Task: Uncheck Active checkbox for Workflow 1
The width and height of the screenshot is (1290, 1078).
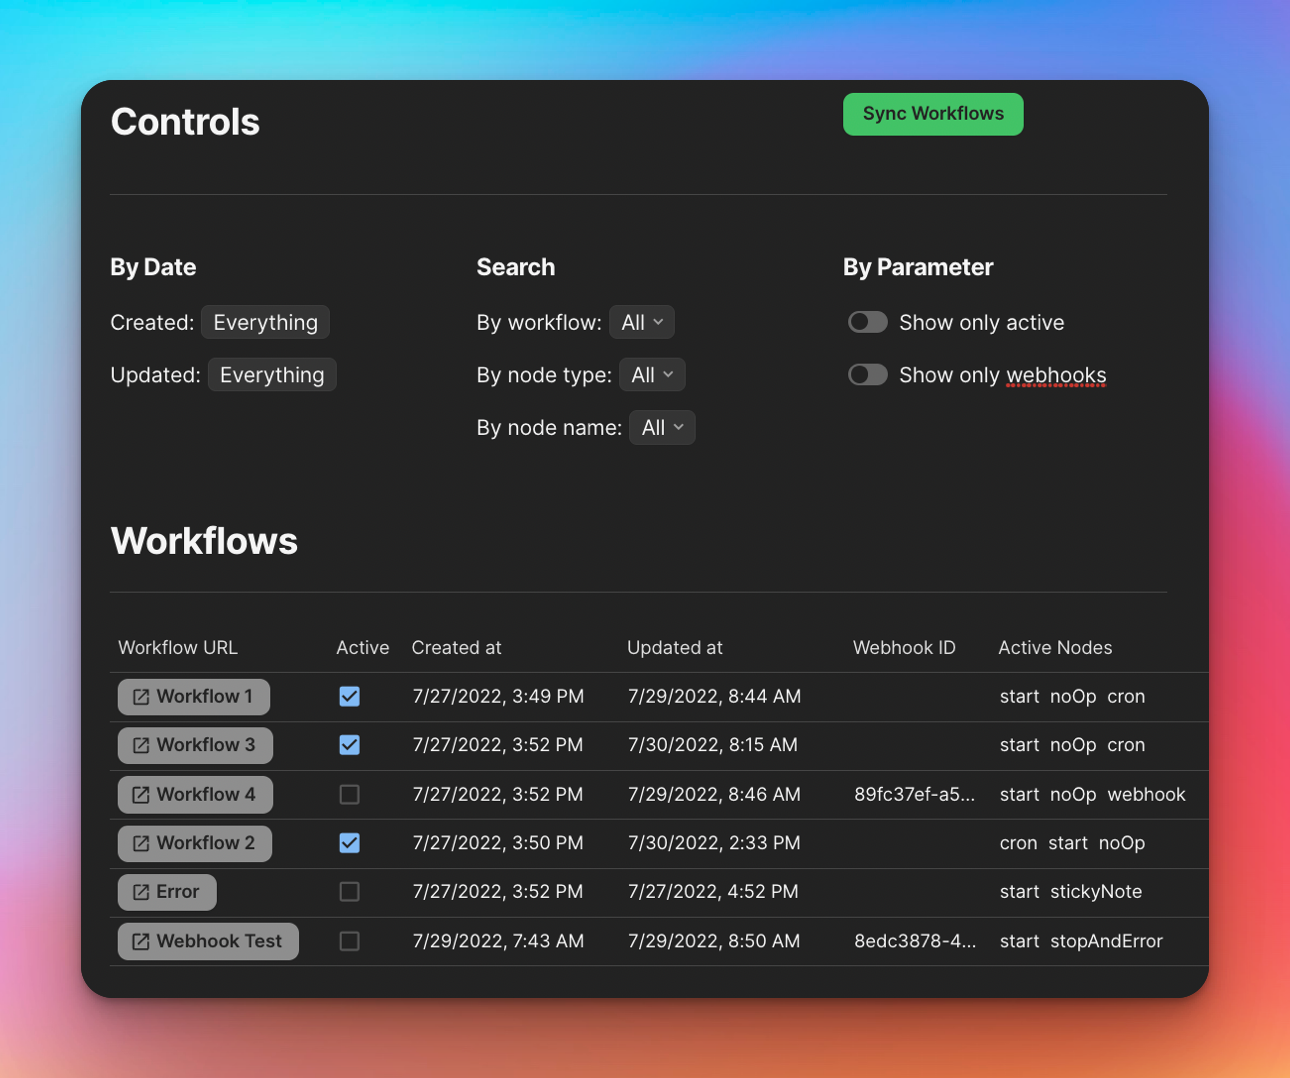Action: [349, 697]
